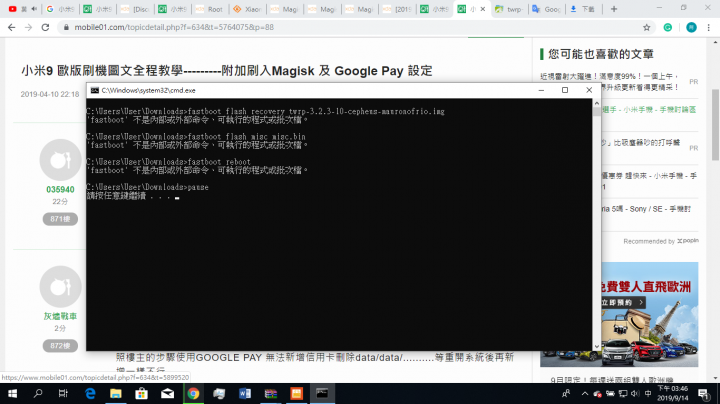Open the Chrome three-dot menu
720x404 pixels.
click(709, 28)
